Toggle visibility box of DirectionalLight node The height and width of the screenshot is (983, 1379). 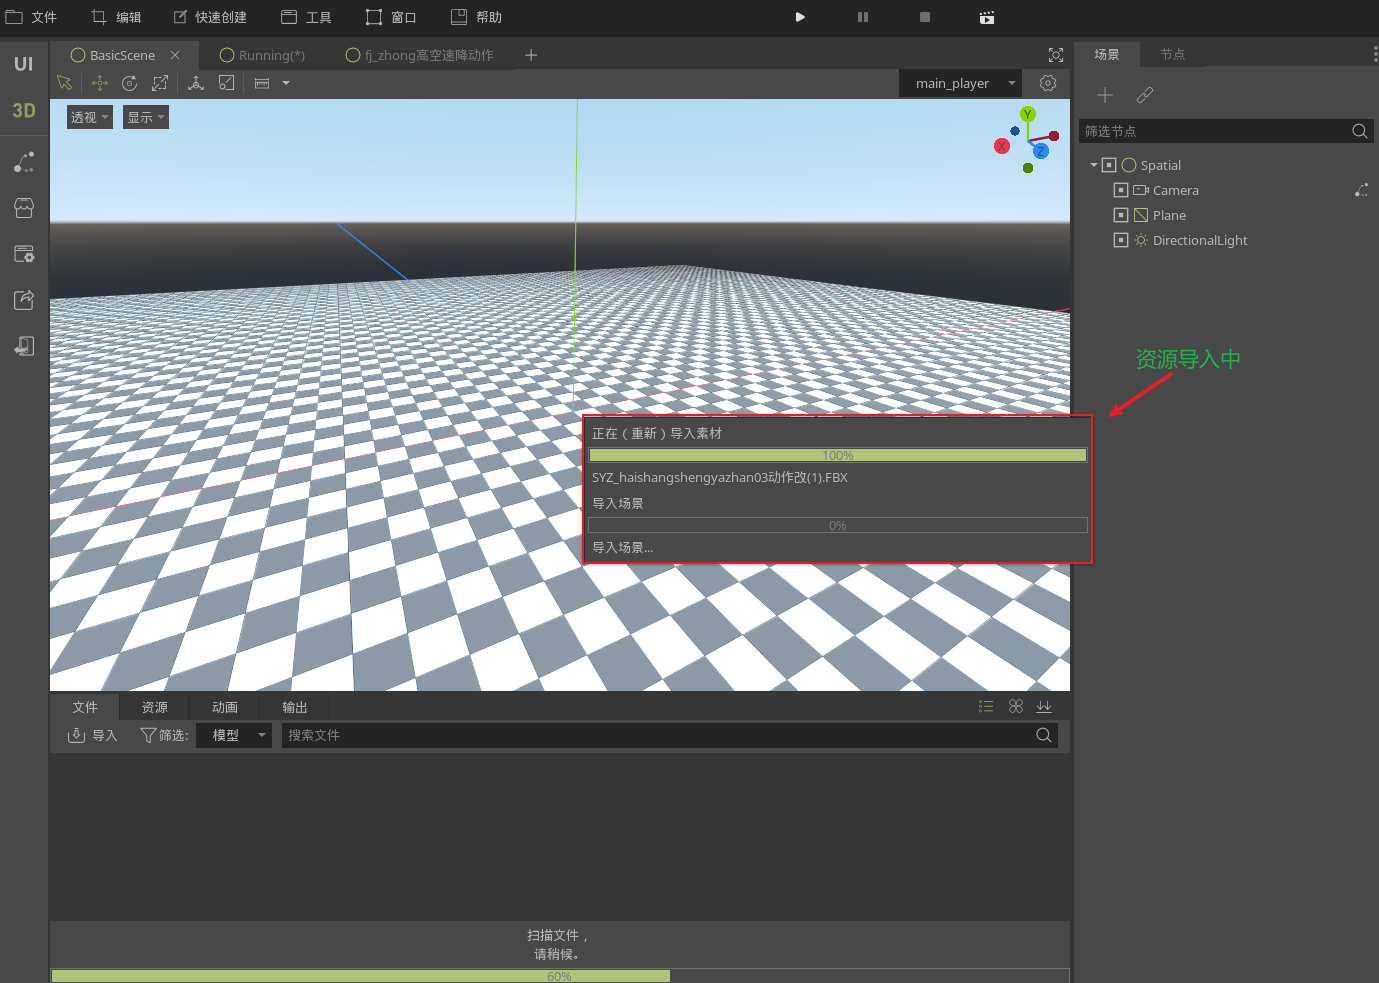pos(1121,240)
